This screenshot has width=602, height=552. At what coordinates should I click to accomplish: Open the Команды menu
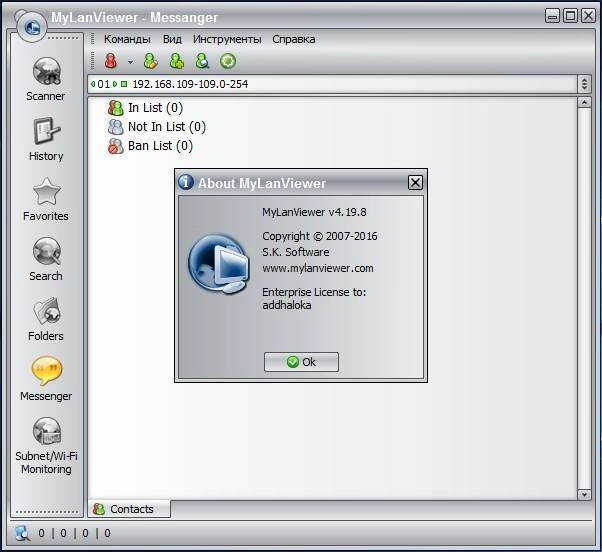[x=127, y=39]
